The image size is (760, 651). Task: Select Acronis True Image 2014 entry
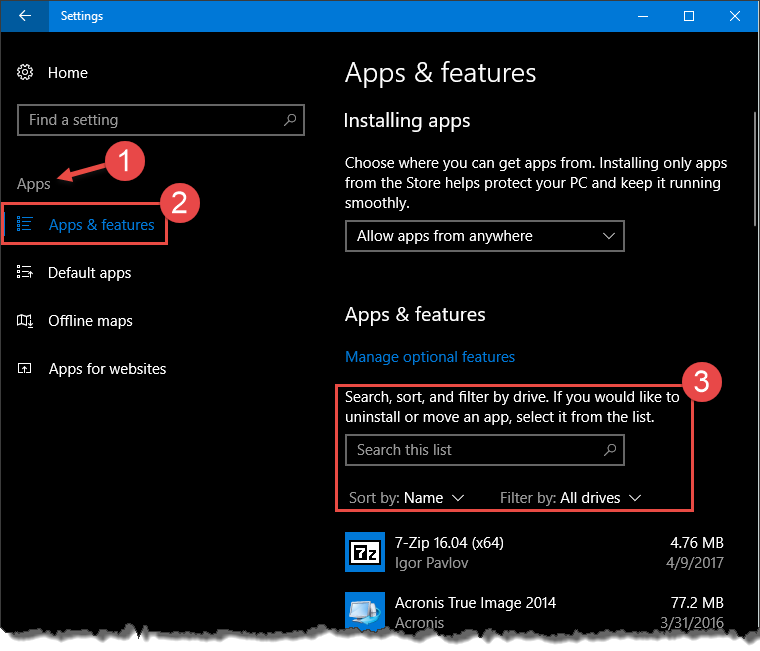(534, 611)
